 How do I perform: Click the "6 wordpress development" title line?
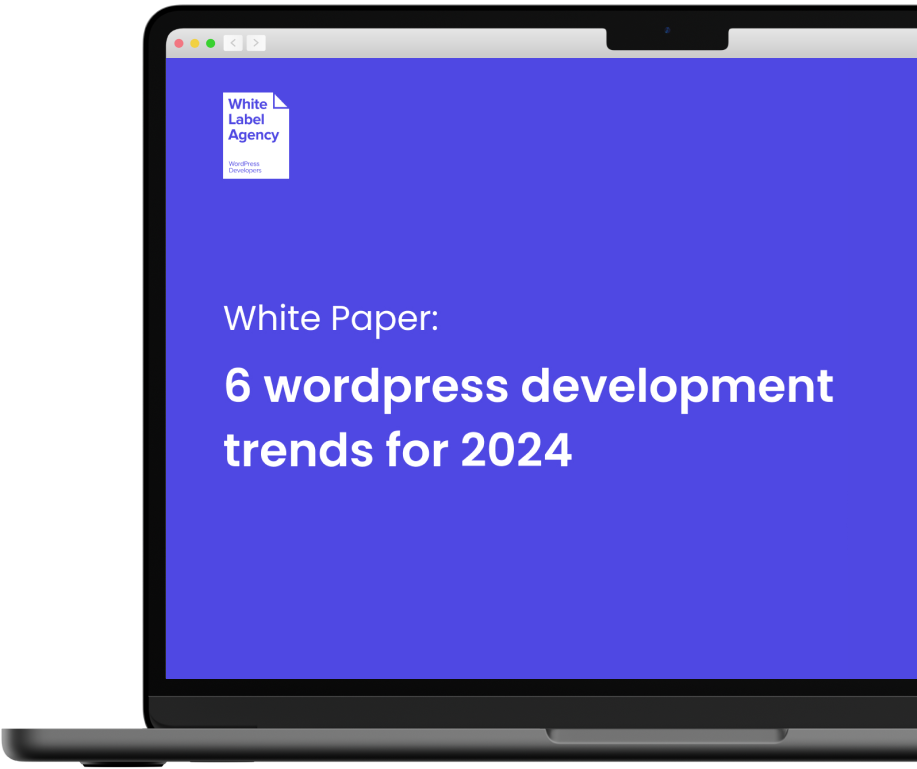click(529, 388)
